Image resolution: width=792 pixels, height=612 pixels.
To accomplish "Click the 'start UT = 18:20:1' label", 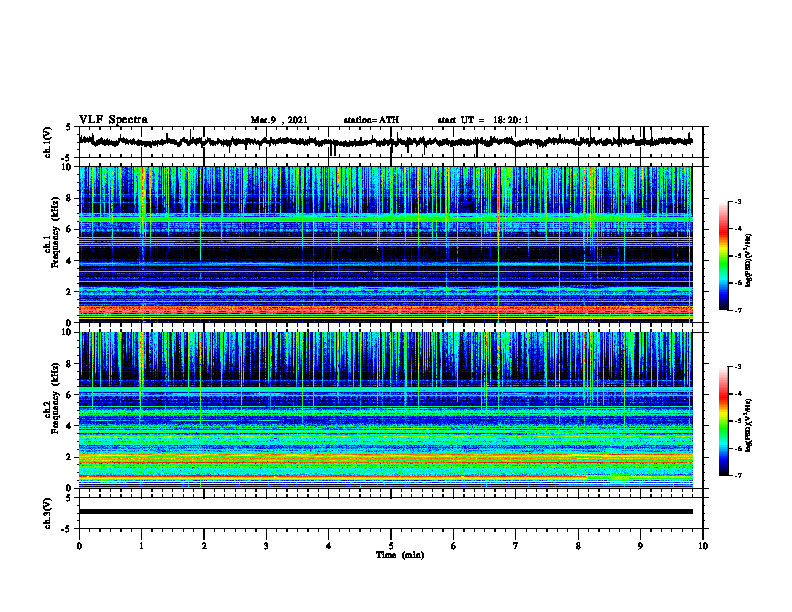I will [x=483, y=120].
